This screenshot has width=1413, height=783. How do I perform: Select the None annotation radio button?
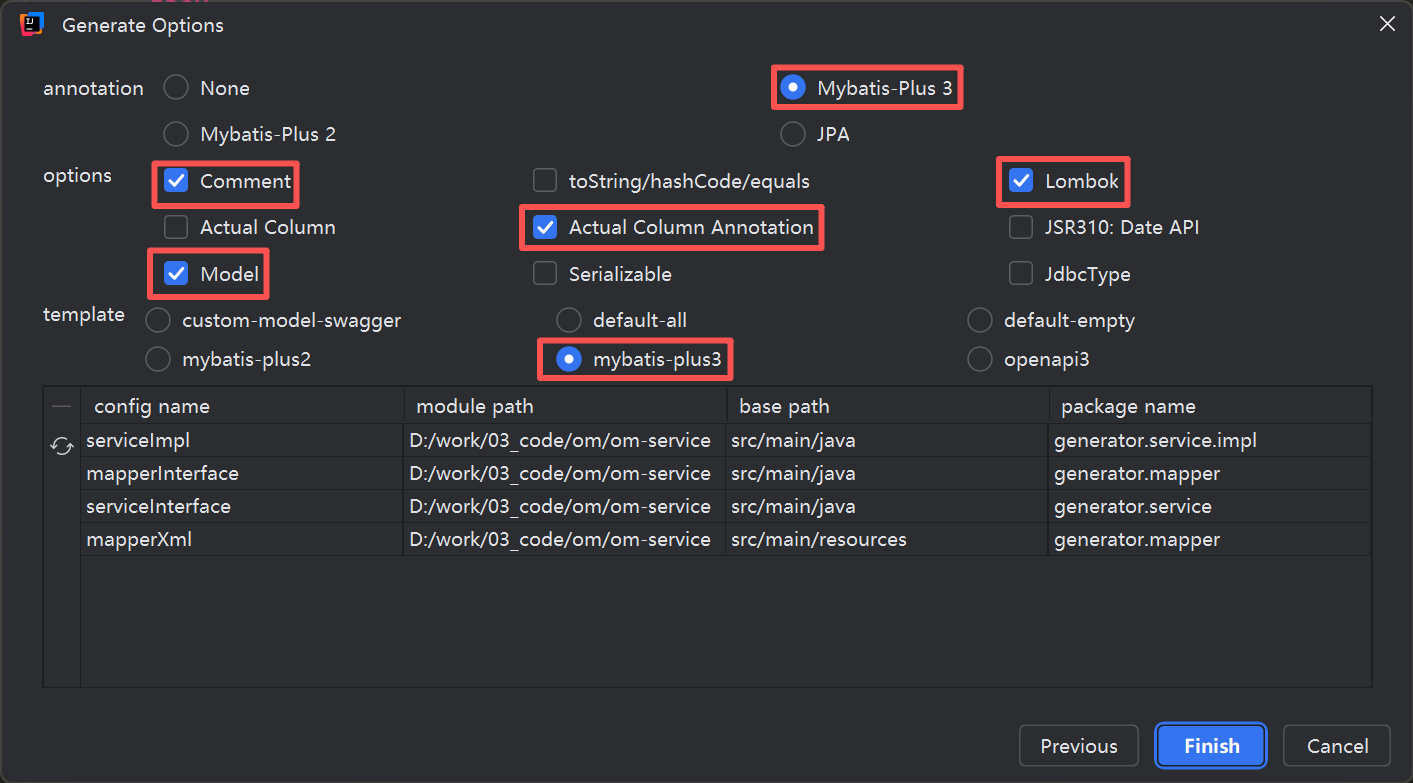(176, 88)
